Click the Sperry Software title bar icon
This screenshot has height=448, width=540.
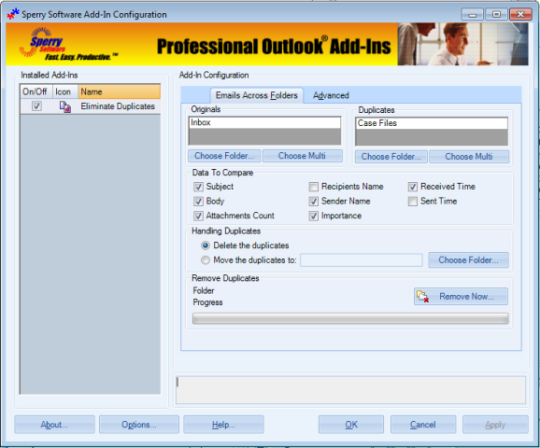click(x=13, y=14)
